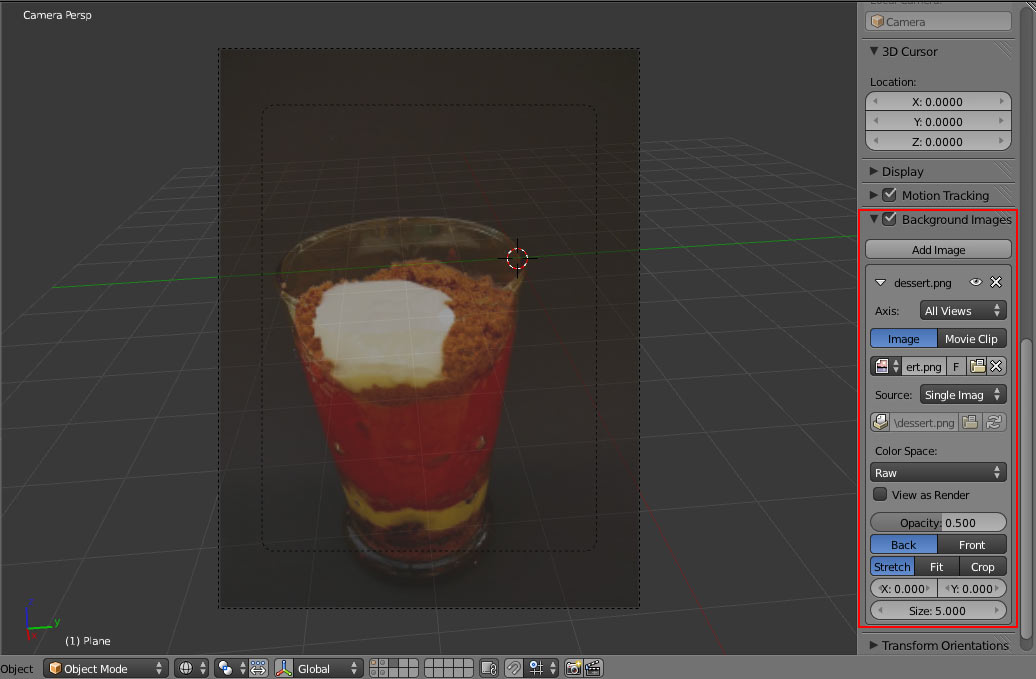Expand the Motion Tracking panel

point(873,195)
